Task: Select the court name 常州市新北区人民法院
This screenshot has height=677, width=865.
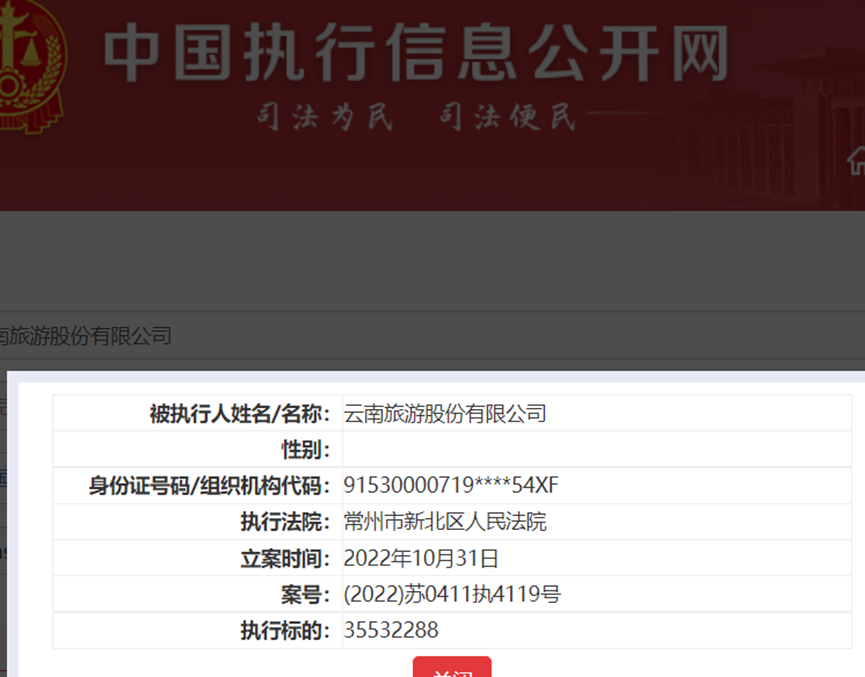Action: (445, 521)
